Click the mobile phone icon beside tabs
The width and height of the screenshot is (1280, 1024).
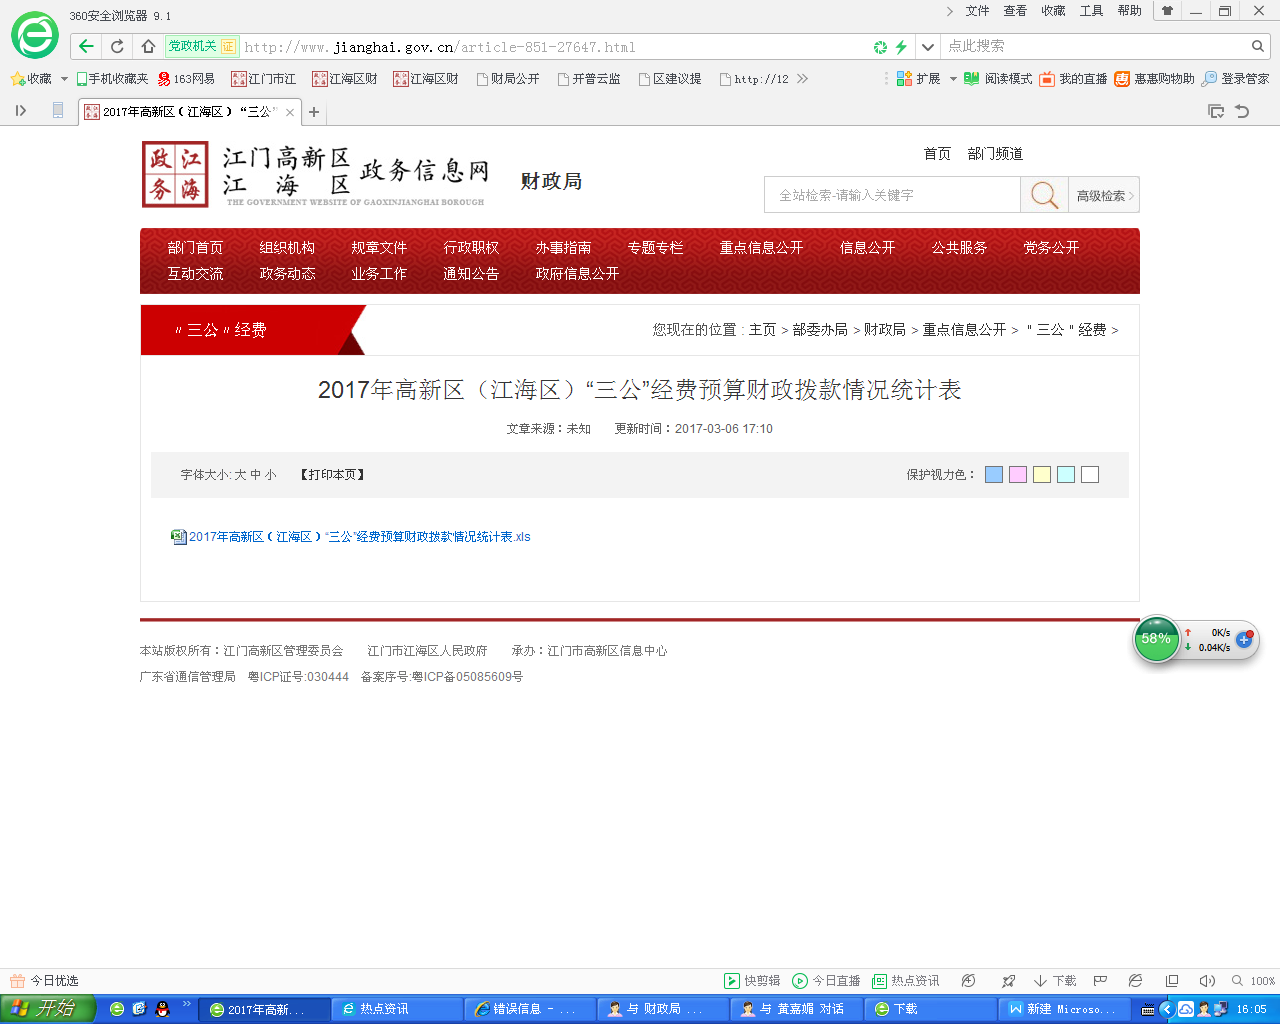point(58,111)
